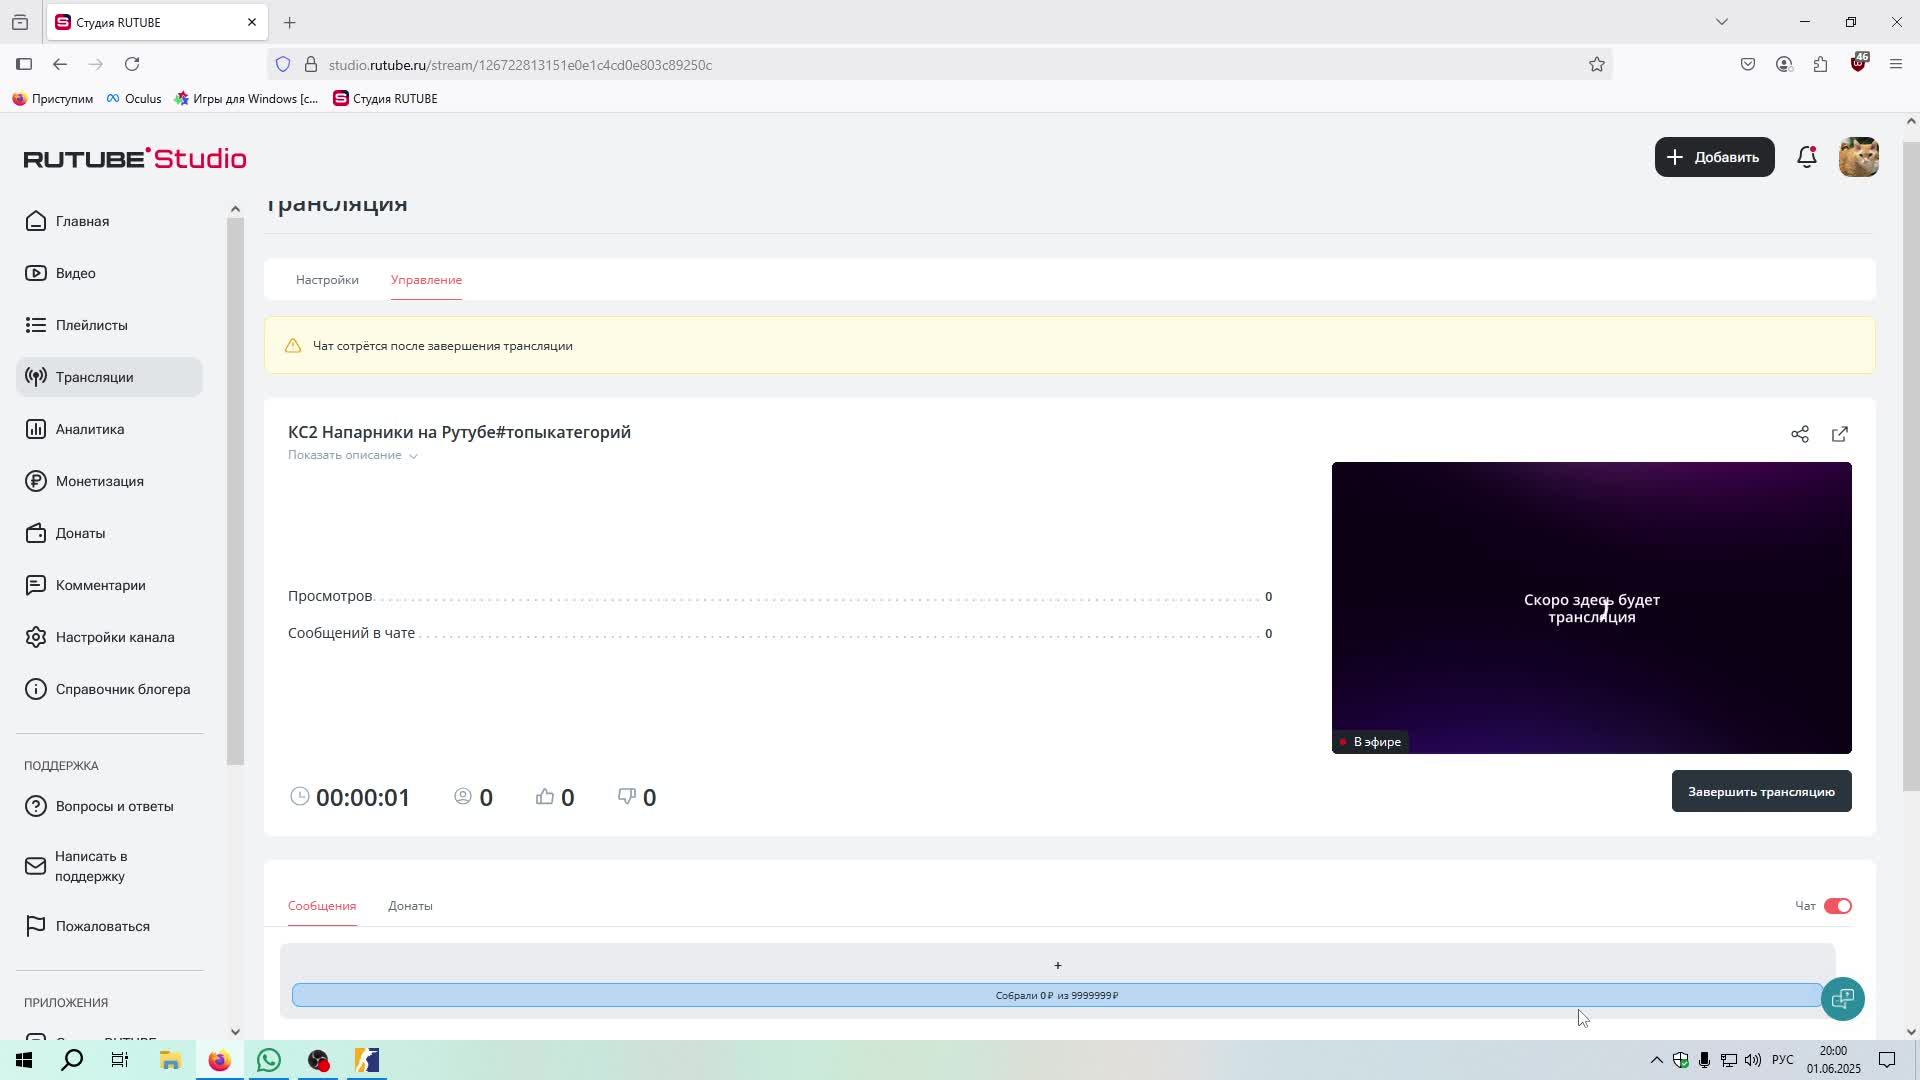Toggle the Чат switch off
Viewport: 1920px width, 1080px height.
point(1838,906)
